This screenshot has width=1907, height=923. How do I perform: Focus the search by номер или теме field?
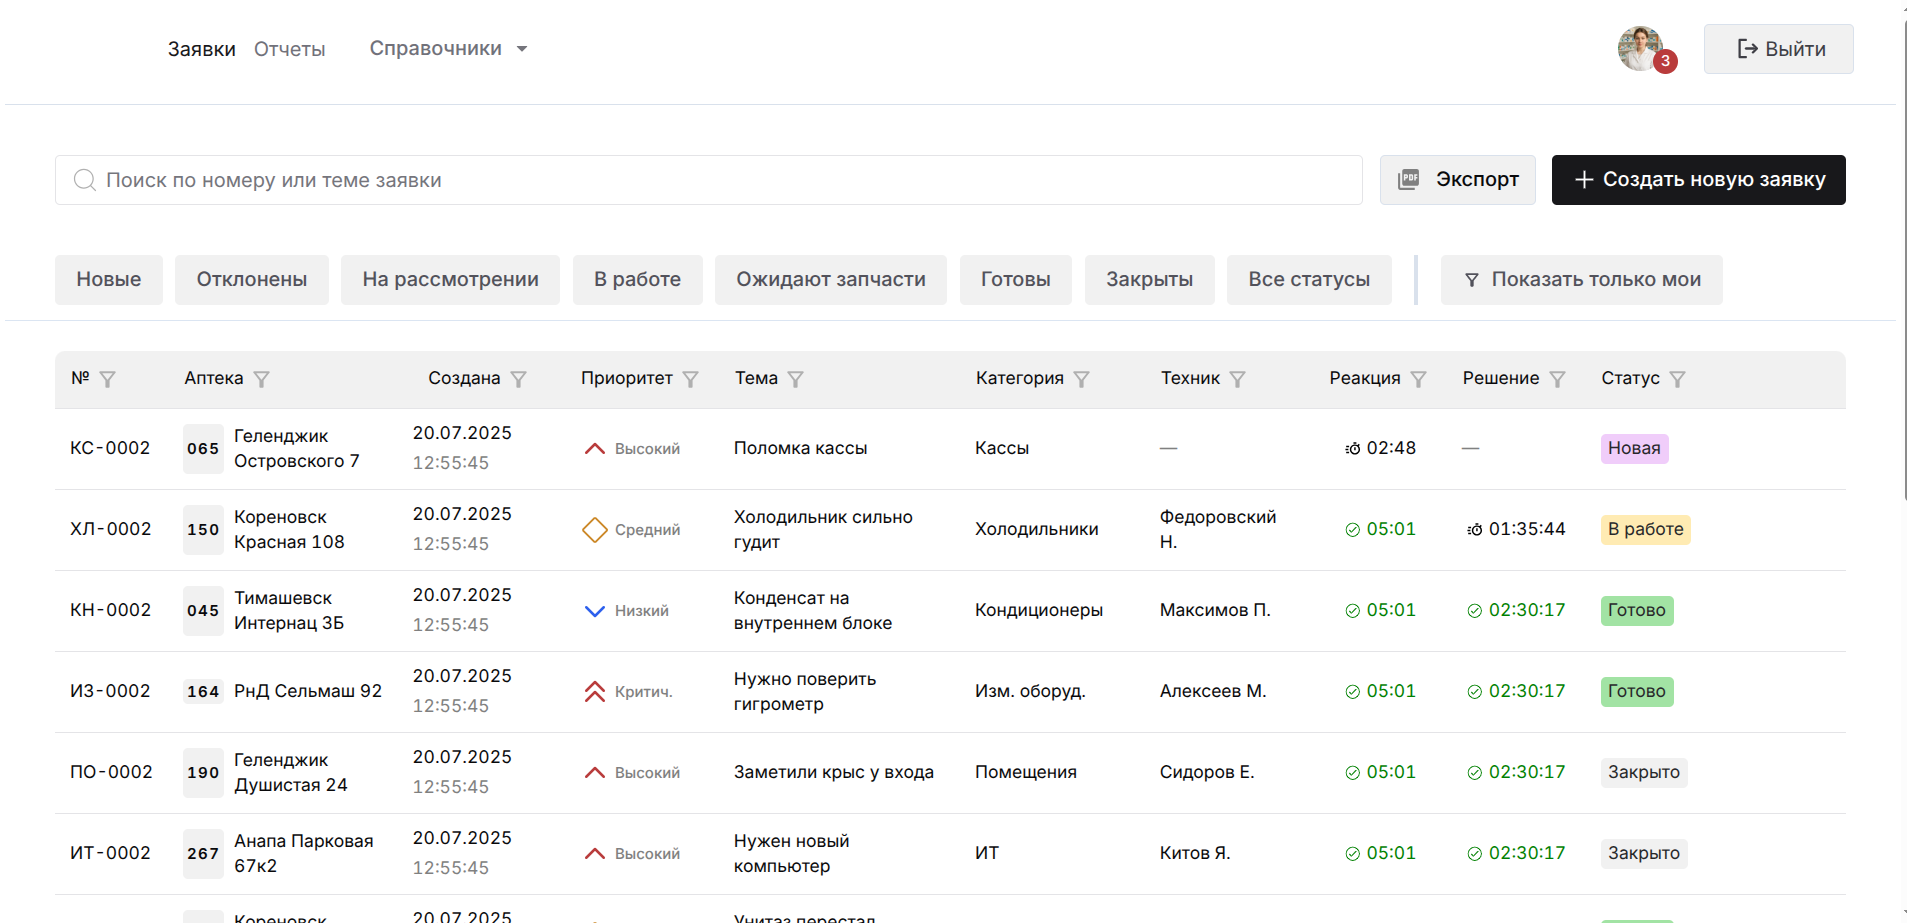click(x=709, y=180)
